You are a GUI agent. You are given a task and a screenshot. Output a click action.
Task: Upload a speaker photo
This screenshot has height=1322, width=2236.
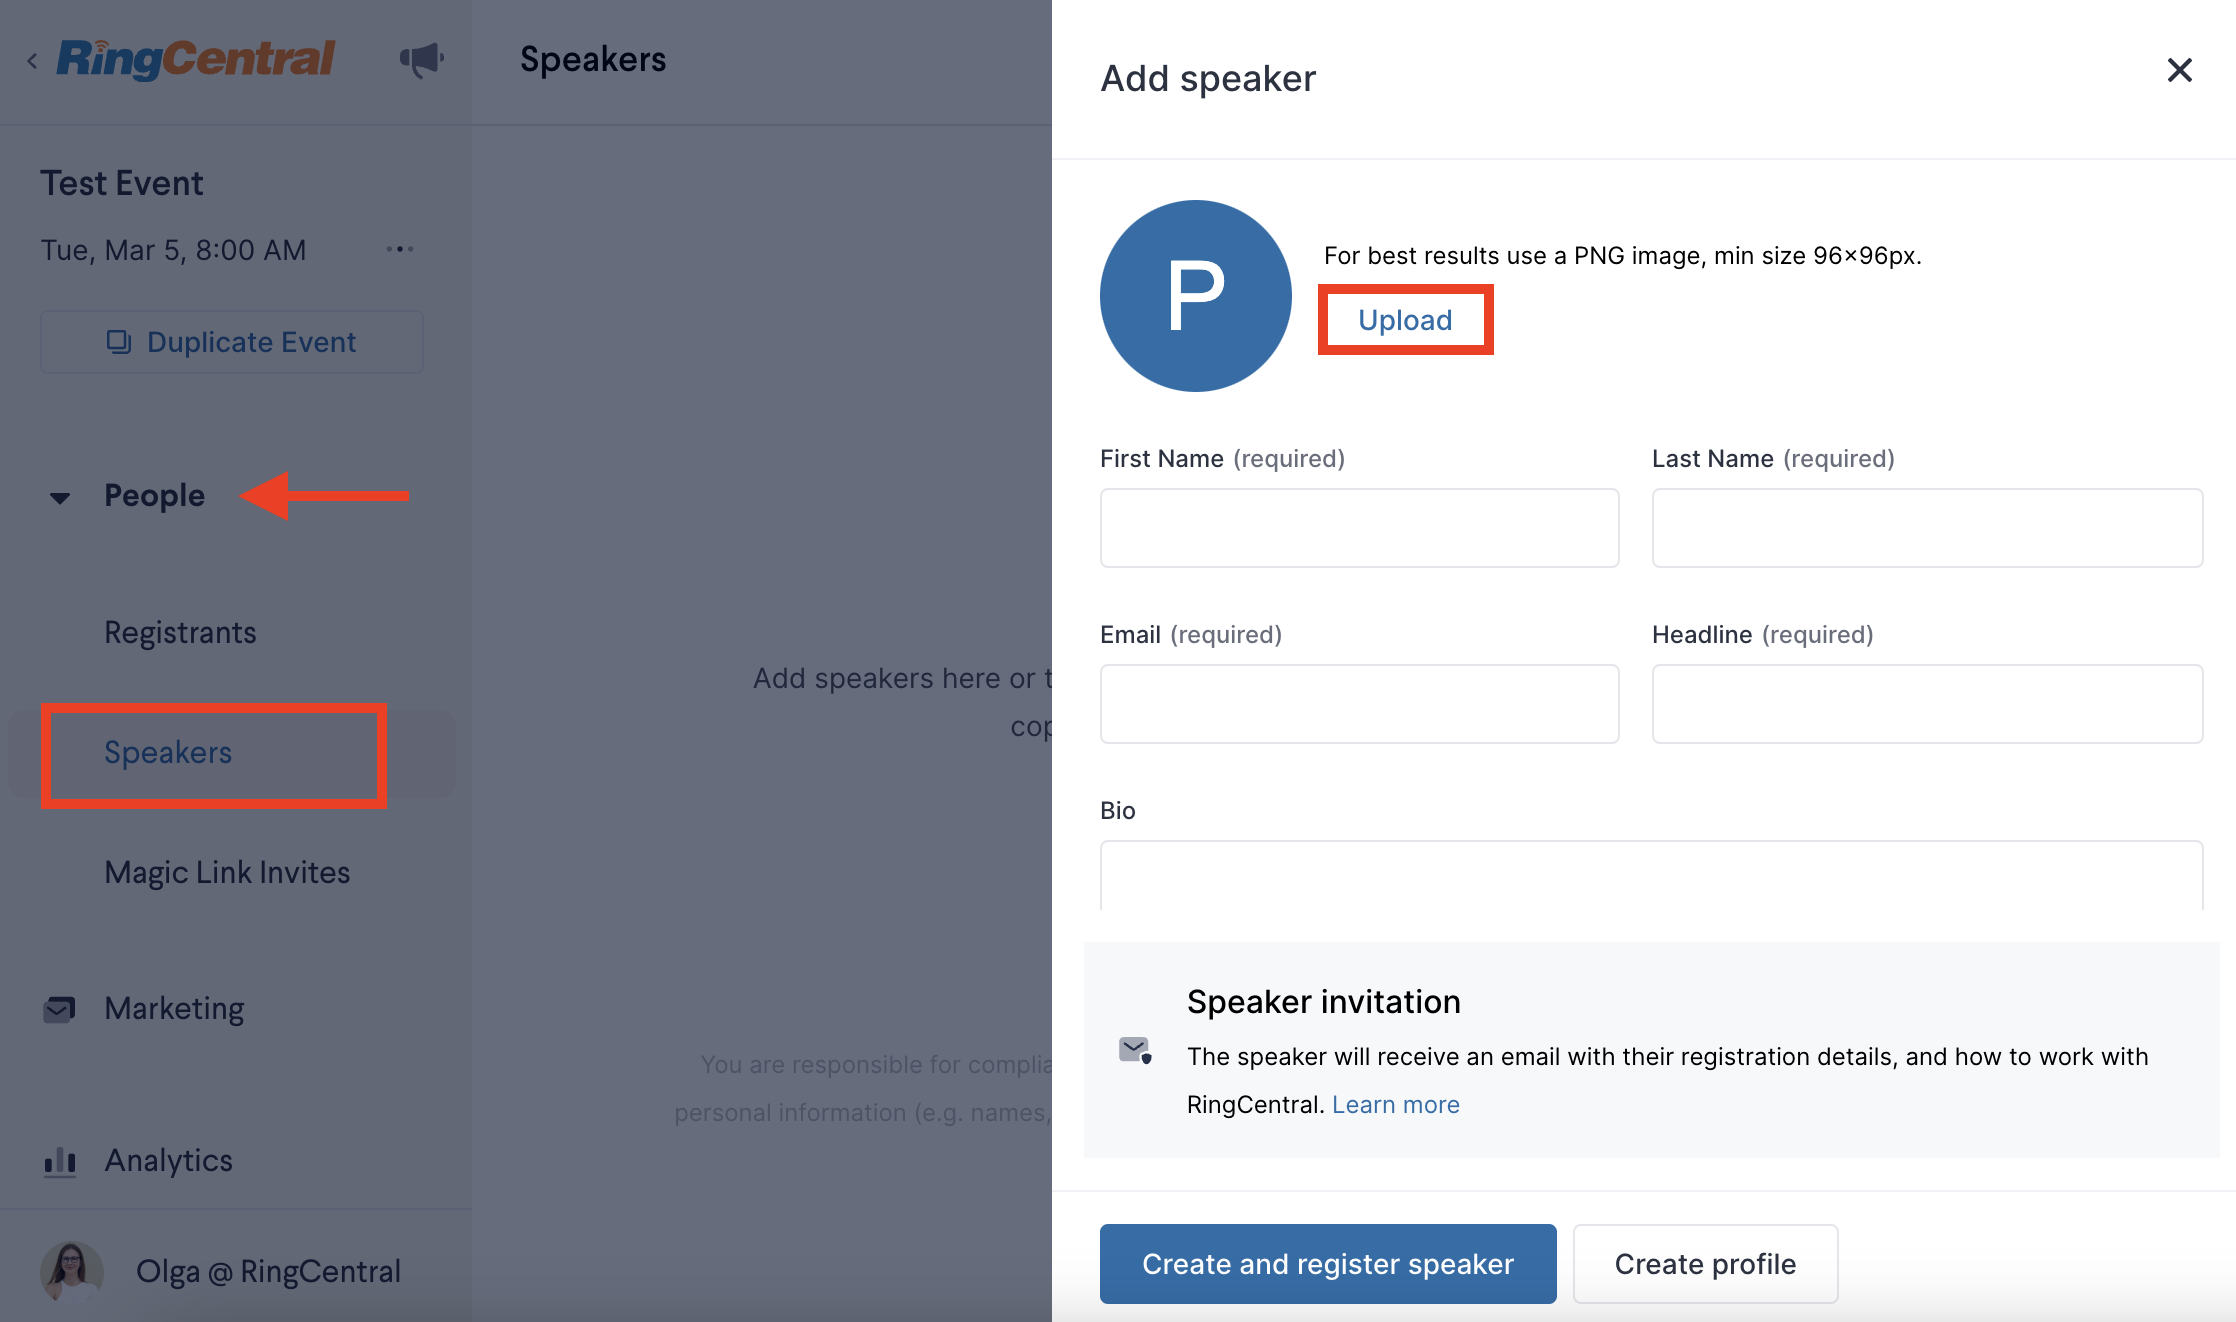click(1405, 320)
